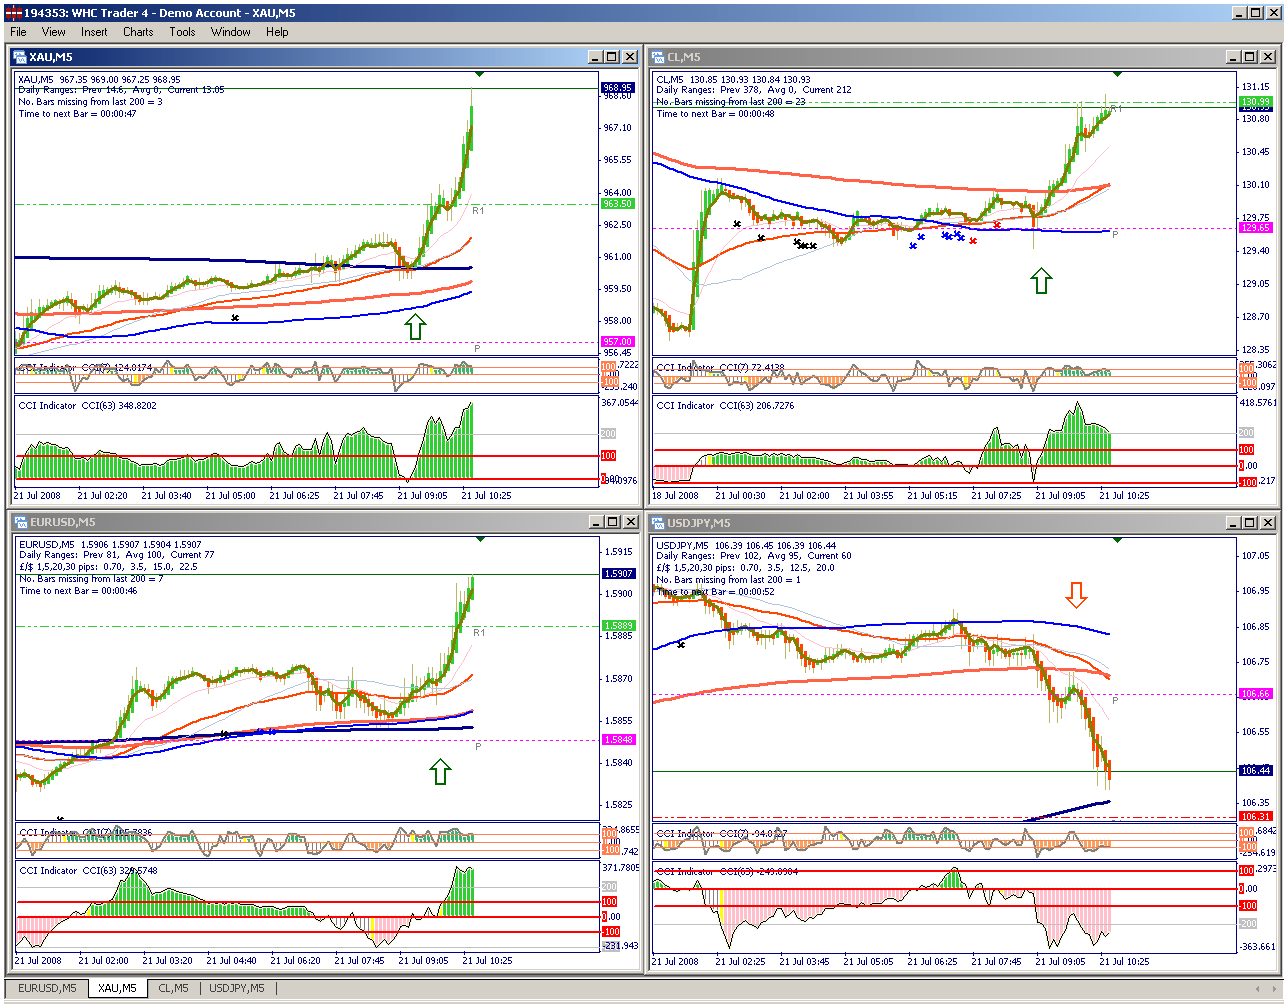Click 'Daily Ranges: Prev 102' line in USDJPY chart
The image size is (1288, 1004).
tap(754, 556)
